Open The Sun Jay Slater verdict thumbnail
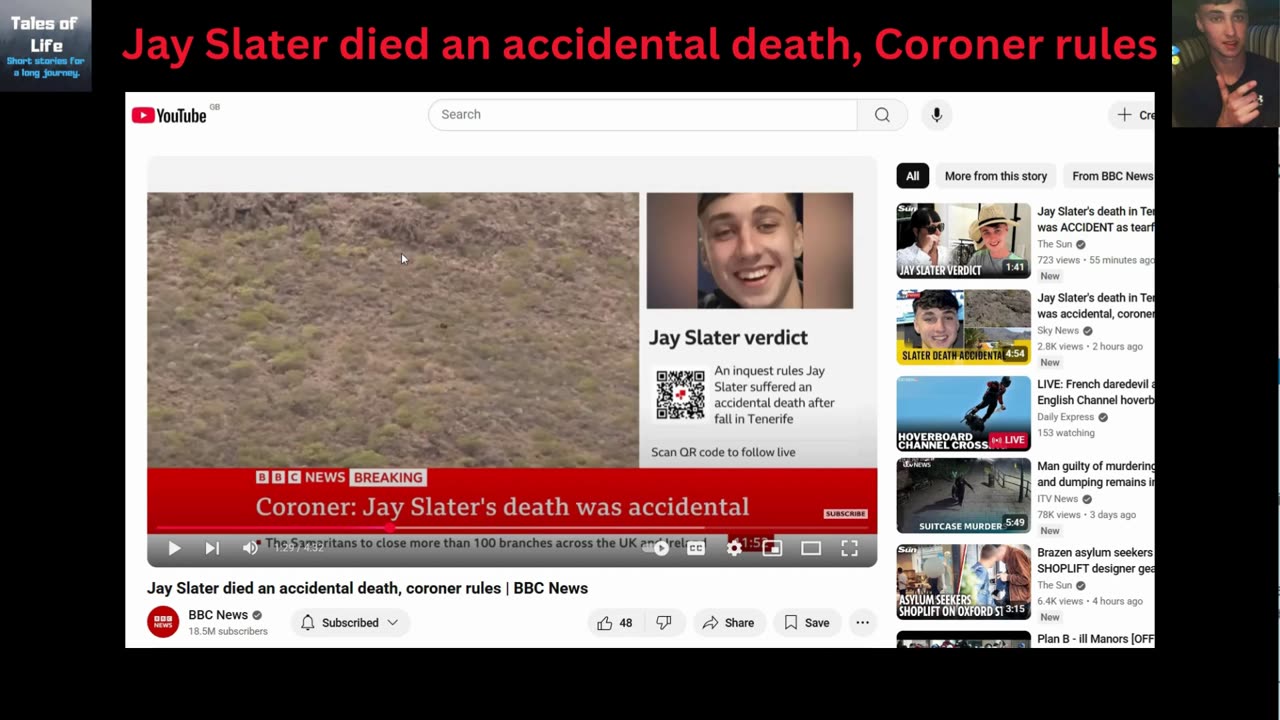The image size is (1280, 720). [963, 241]
